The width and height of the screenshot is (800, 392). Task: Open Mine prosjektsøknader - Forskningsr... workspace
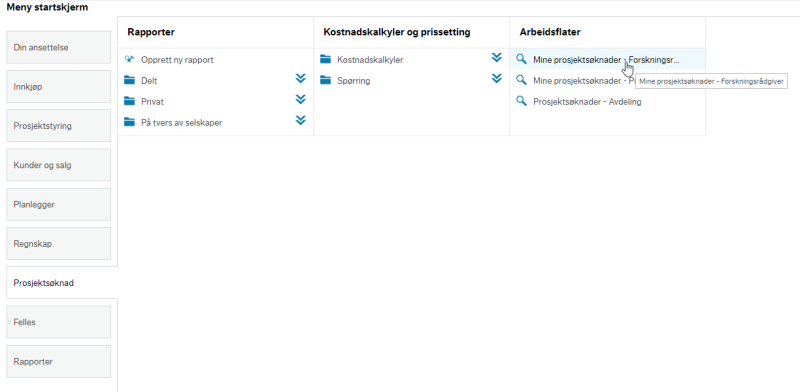pos(606,60)
